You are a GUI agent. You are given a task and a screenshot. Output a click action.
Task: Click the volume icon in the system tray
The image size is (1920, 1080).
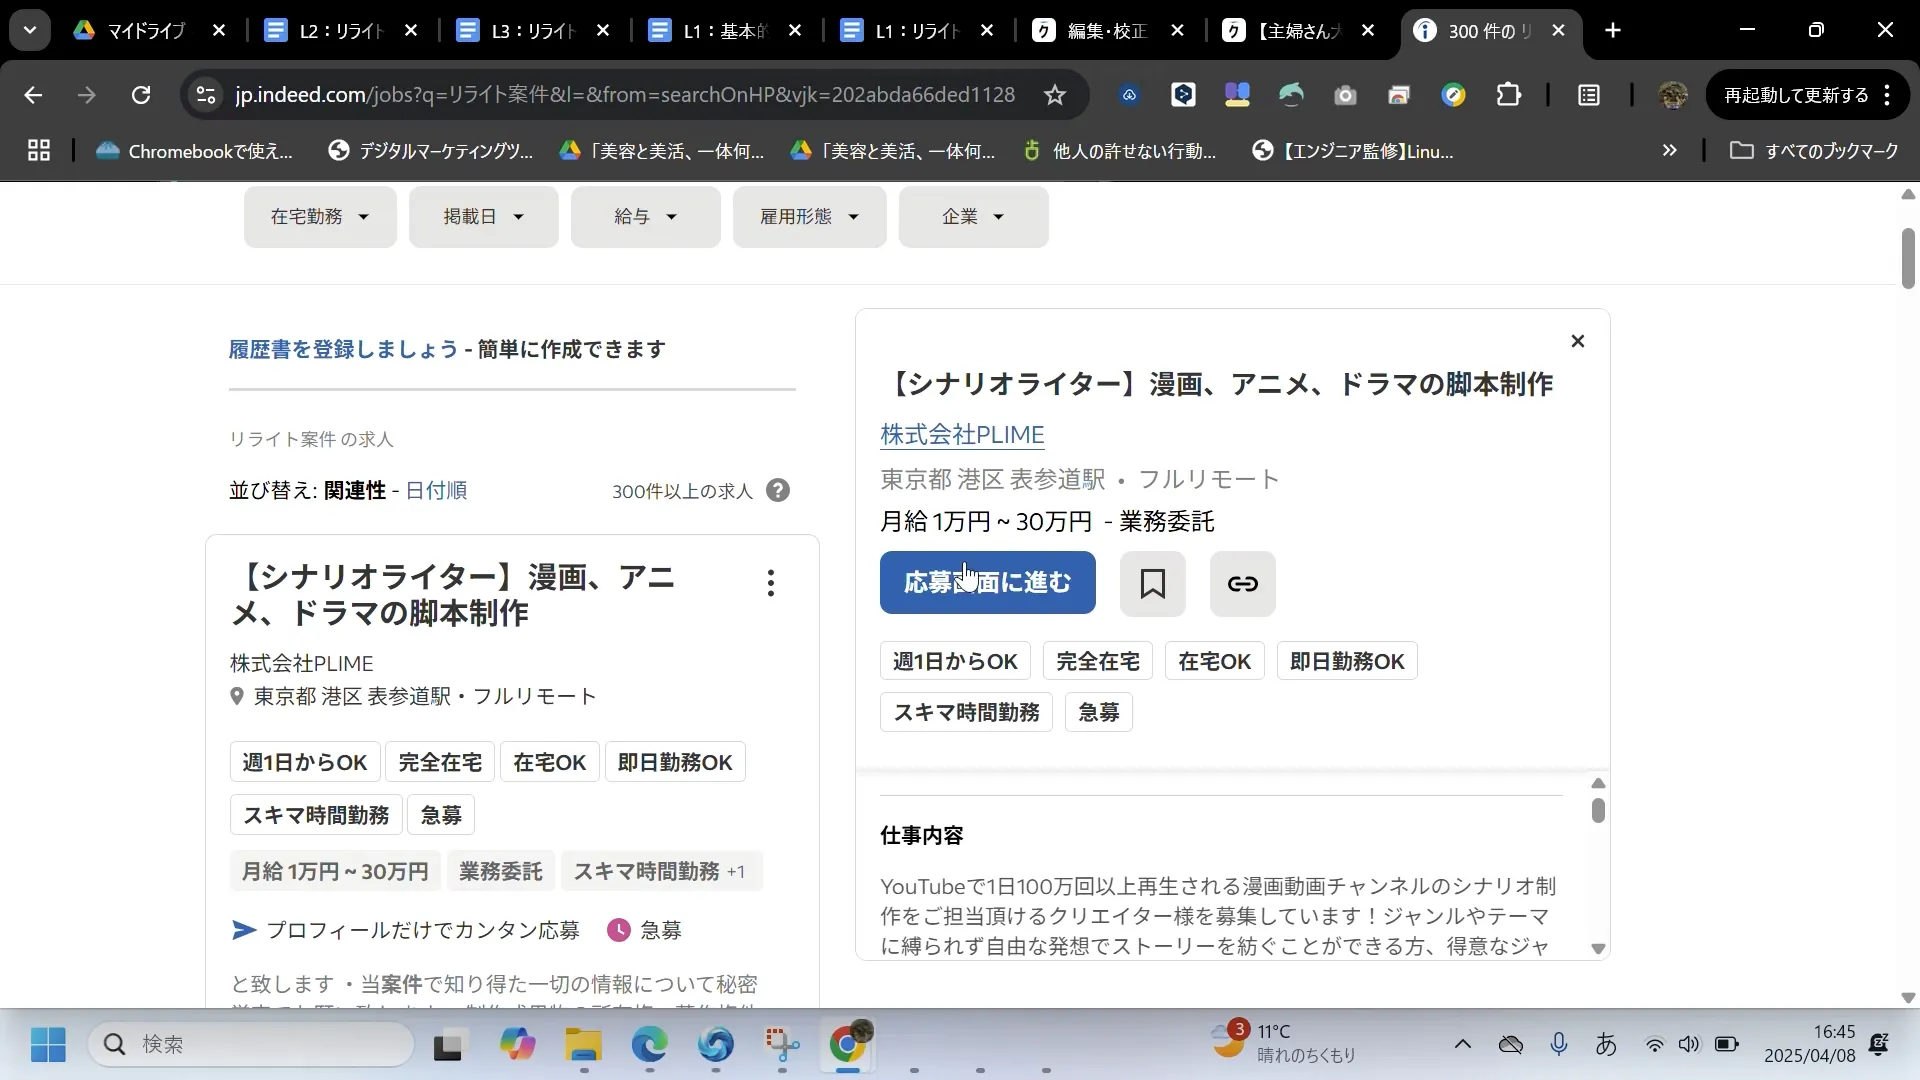point(1690,1044)
